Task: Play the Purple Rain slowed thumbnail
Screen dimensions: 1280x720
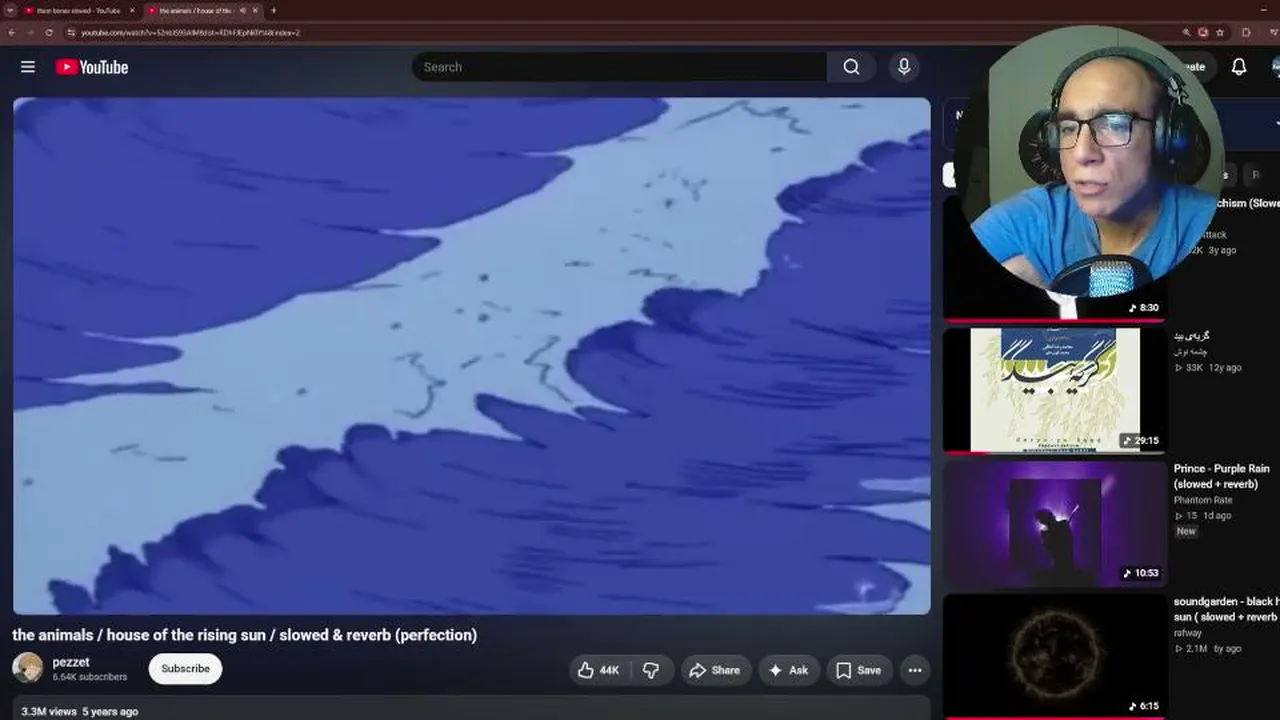Action: tap(1054, 523)
